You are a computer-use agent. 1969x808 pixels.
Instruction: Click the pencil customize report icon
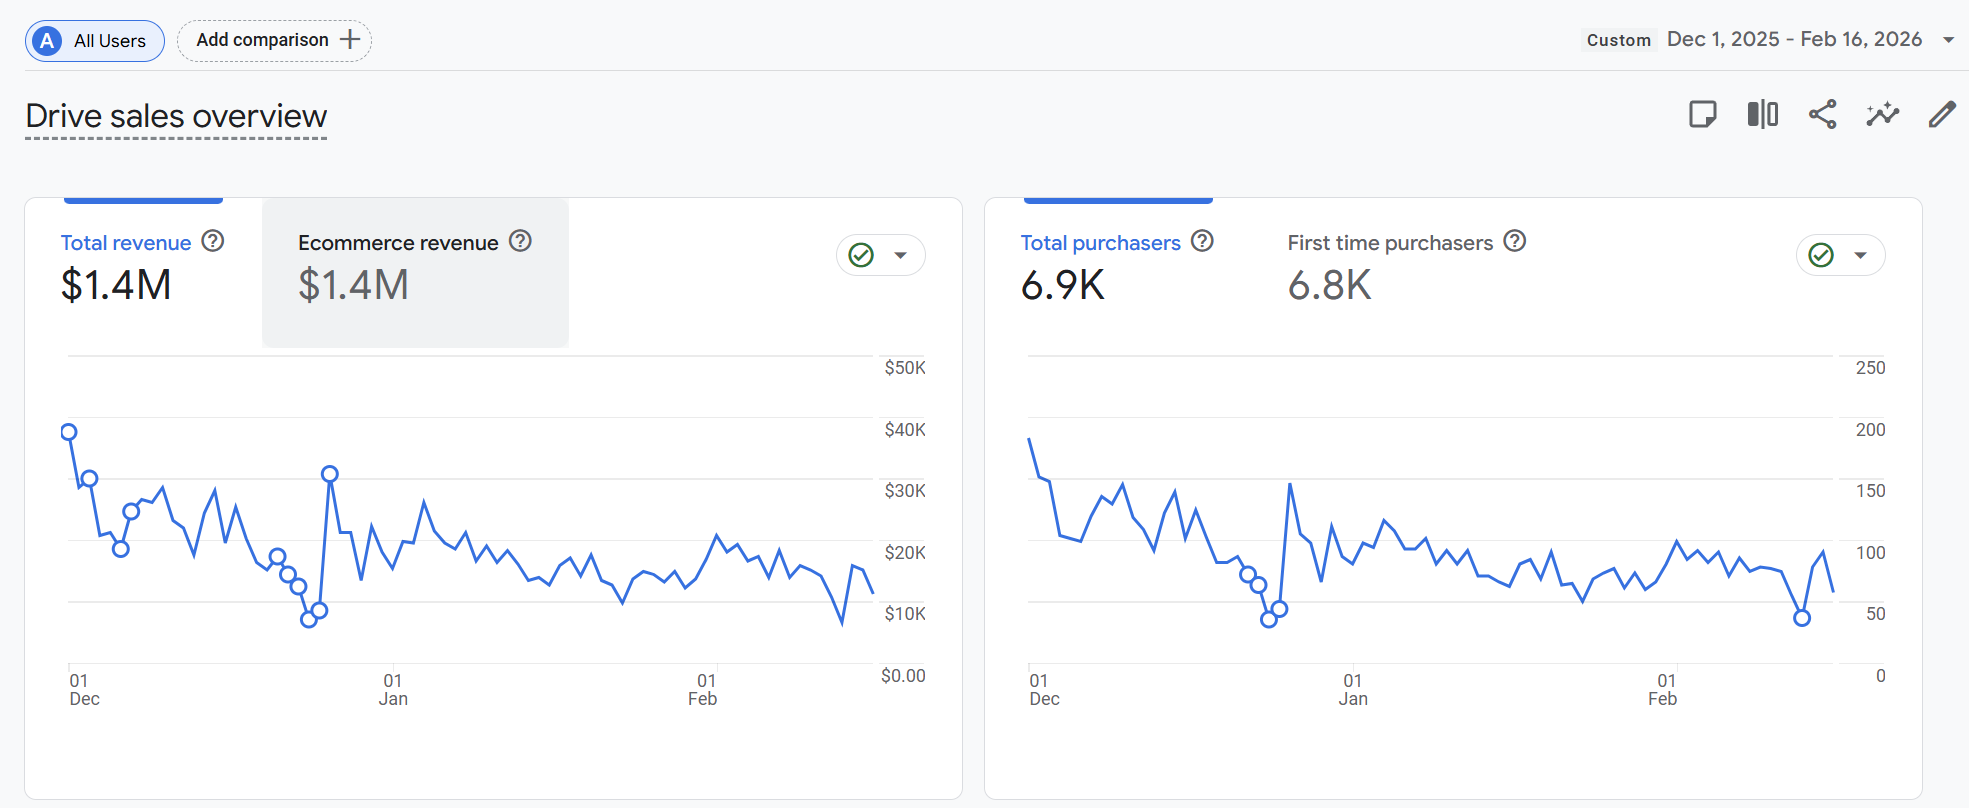(1942, 114)
